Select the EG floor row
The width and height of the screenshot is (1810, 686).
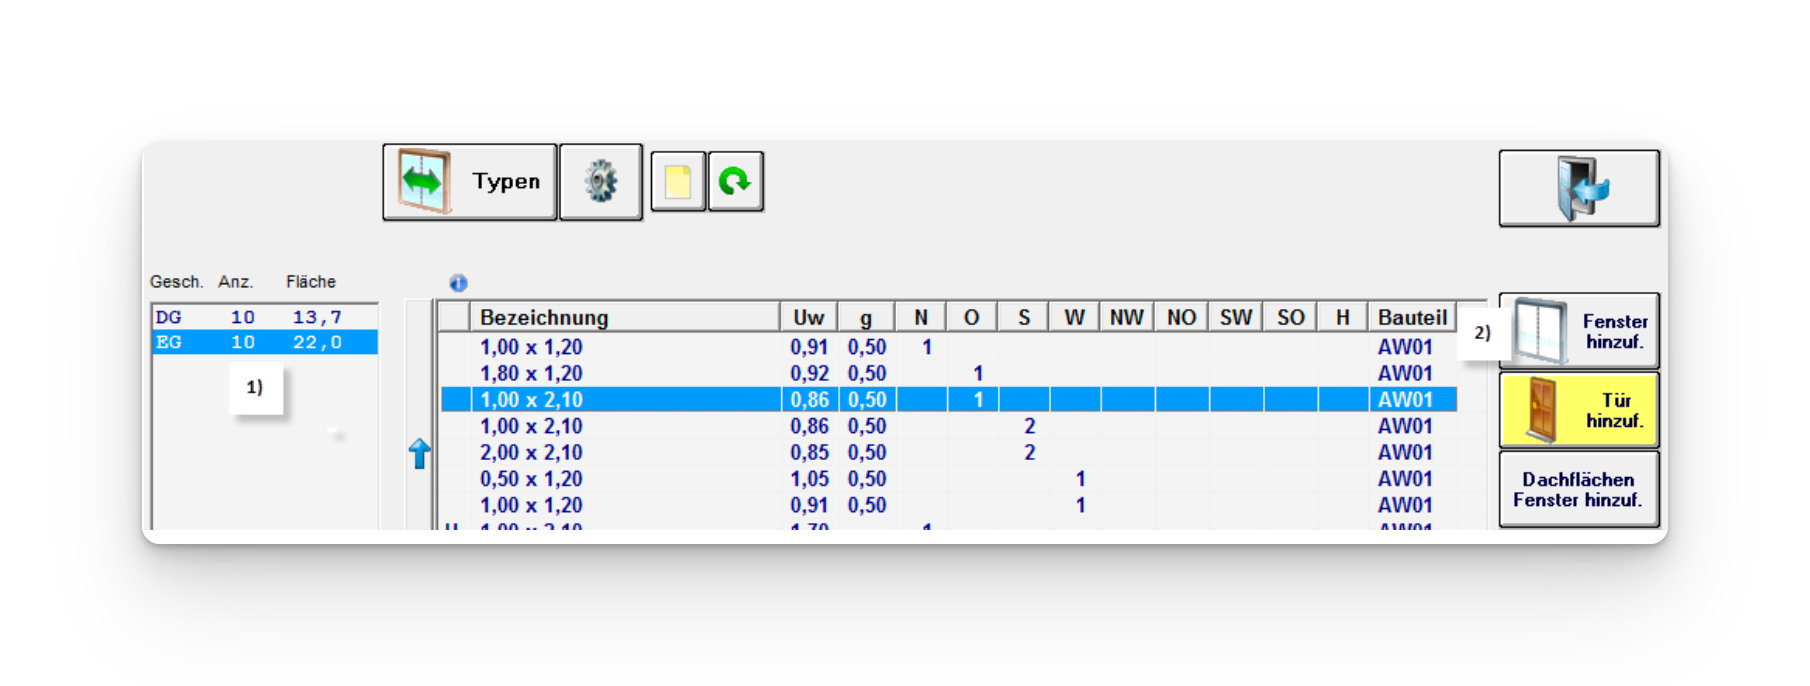click(x=264, y=342)
